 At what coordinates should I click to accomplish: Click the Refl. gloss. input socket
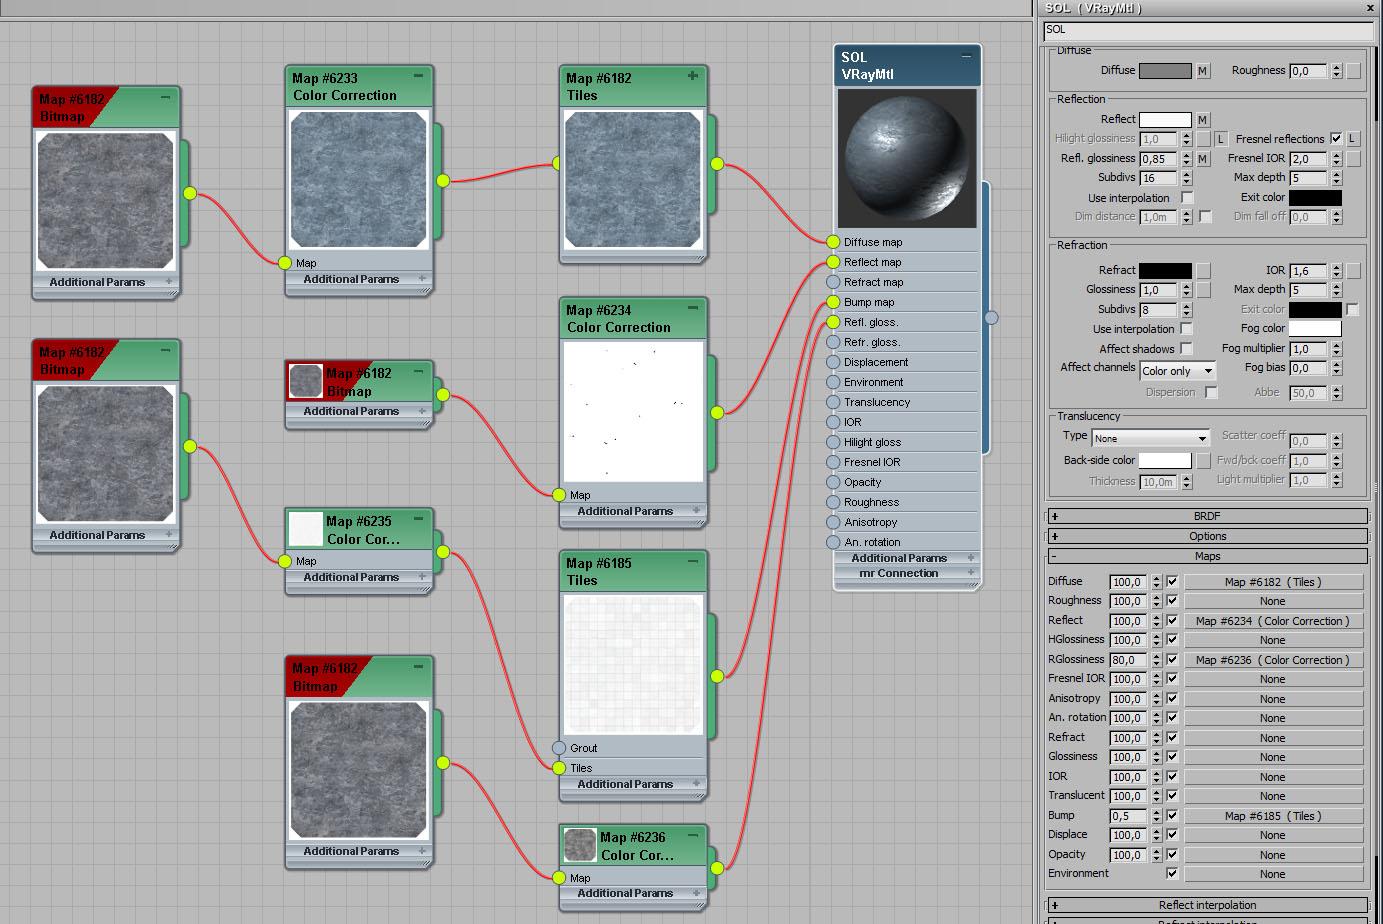click(x=833, y=322)
